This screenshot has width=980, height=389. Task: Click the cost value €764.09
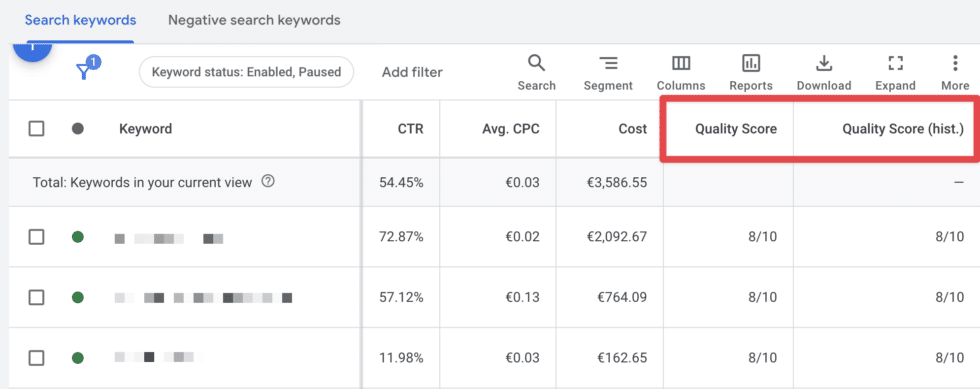pyautogui.click(x=622, y=297)
